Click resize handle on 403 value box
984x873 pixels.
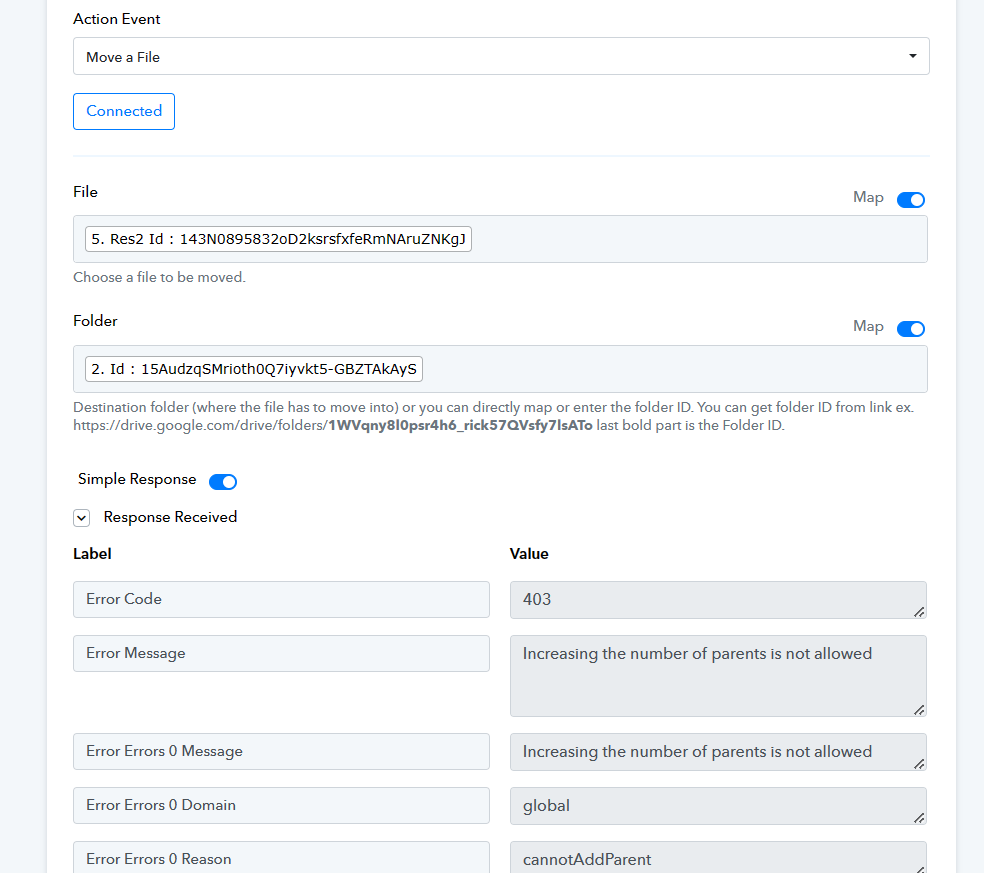click(919, 612)
